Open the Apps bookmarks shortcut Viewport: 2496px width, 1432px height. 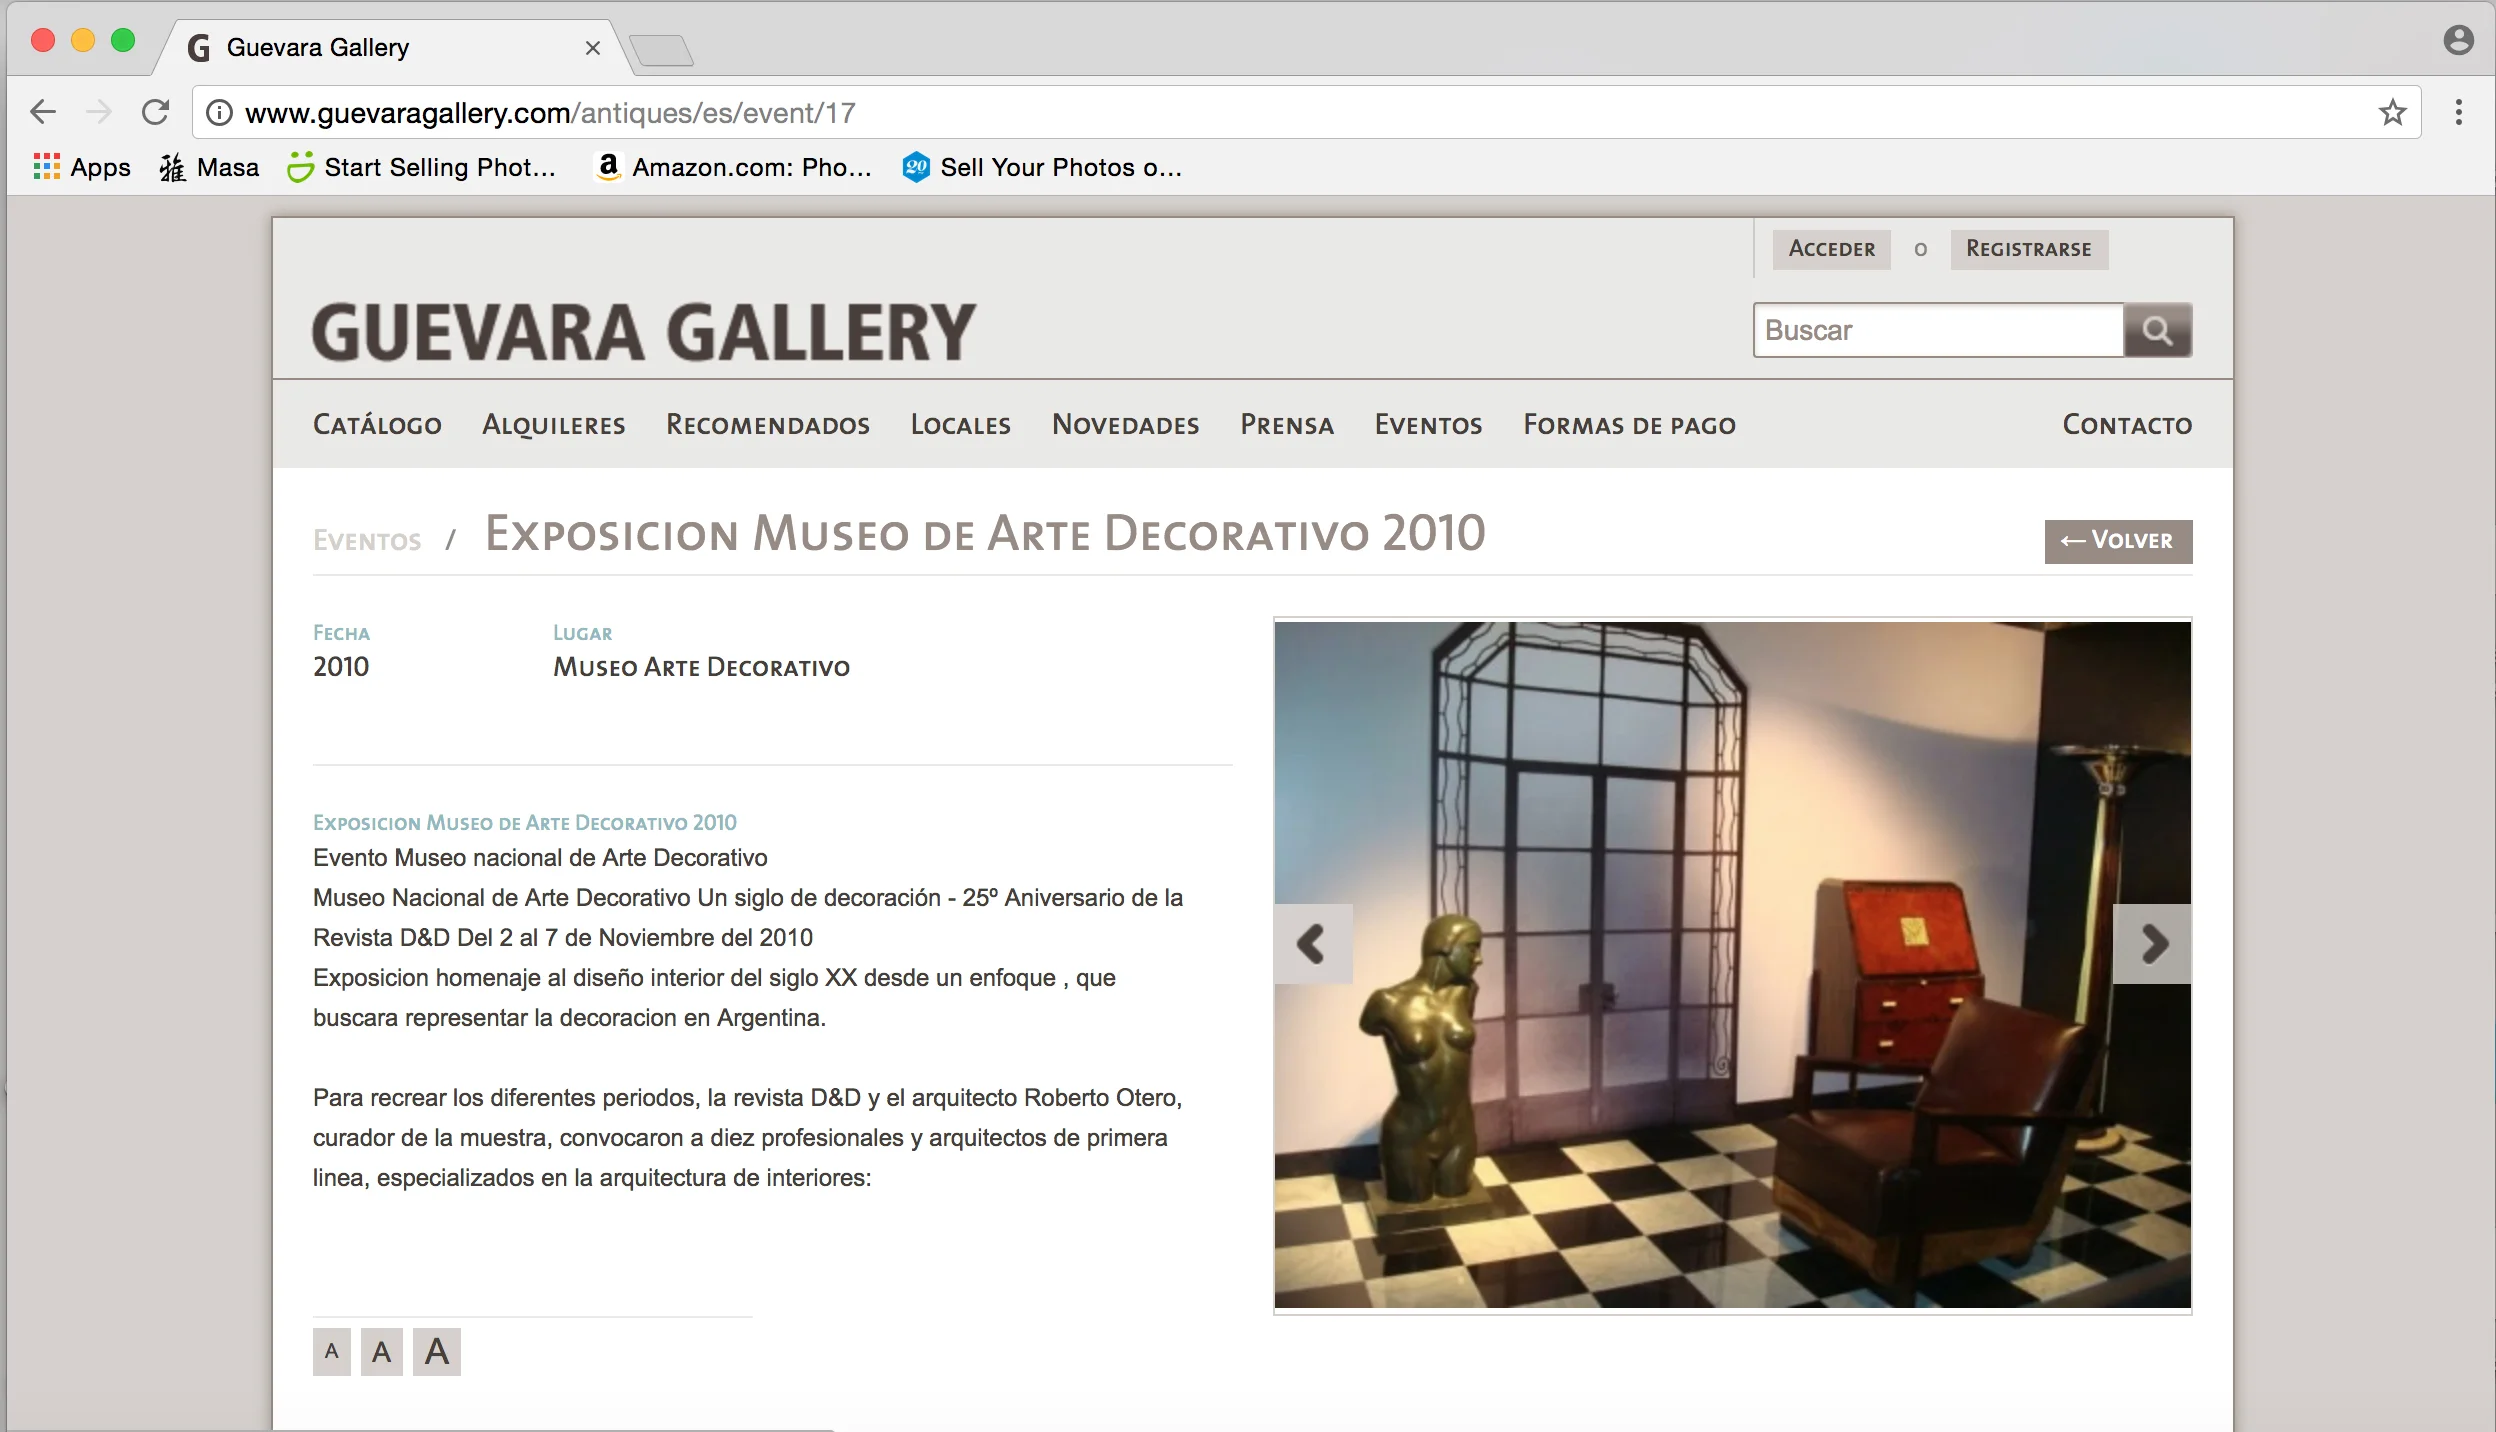pyautogui.click(x=82, y=167)
